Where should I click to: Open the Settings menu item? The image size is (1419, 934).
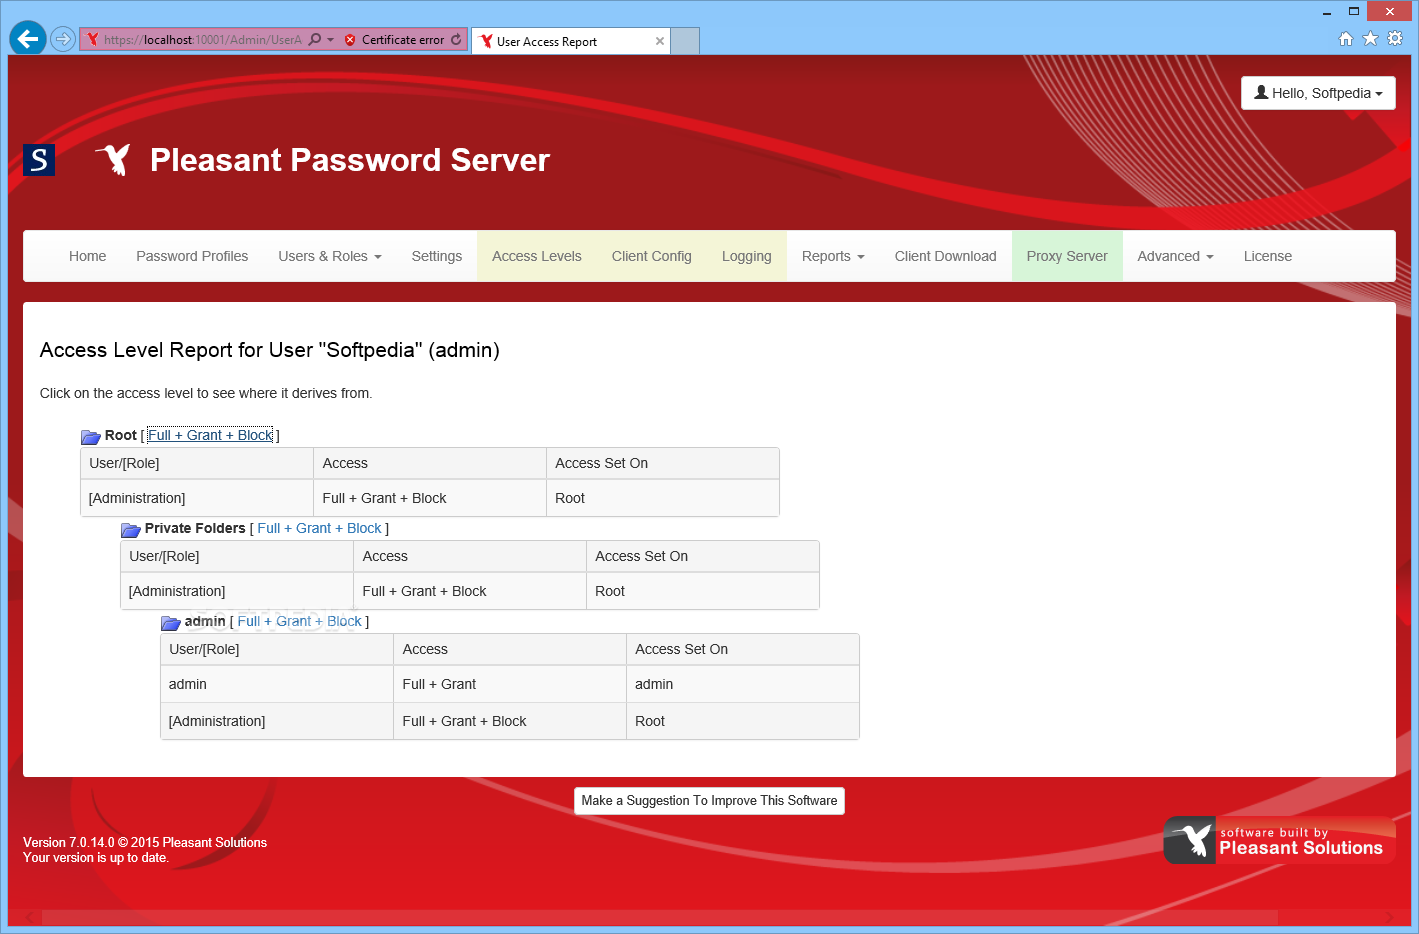pyautogui.click(x=437, y=256)
